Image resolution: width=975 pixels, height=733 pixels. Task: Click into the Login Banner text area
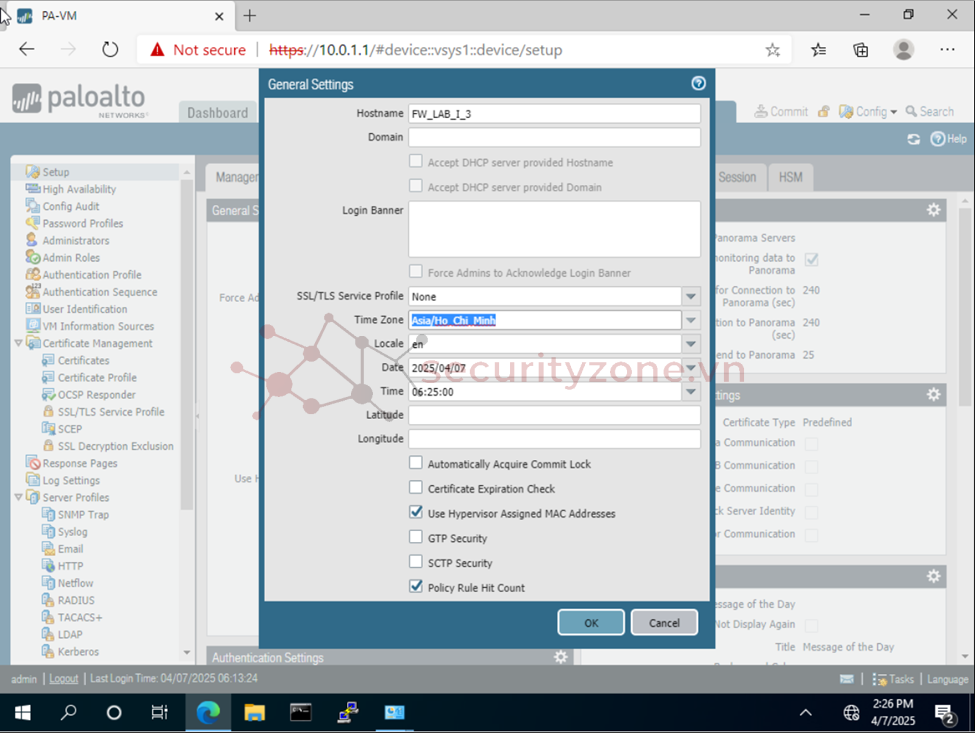point(554,229)
